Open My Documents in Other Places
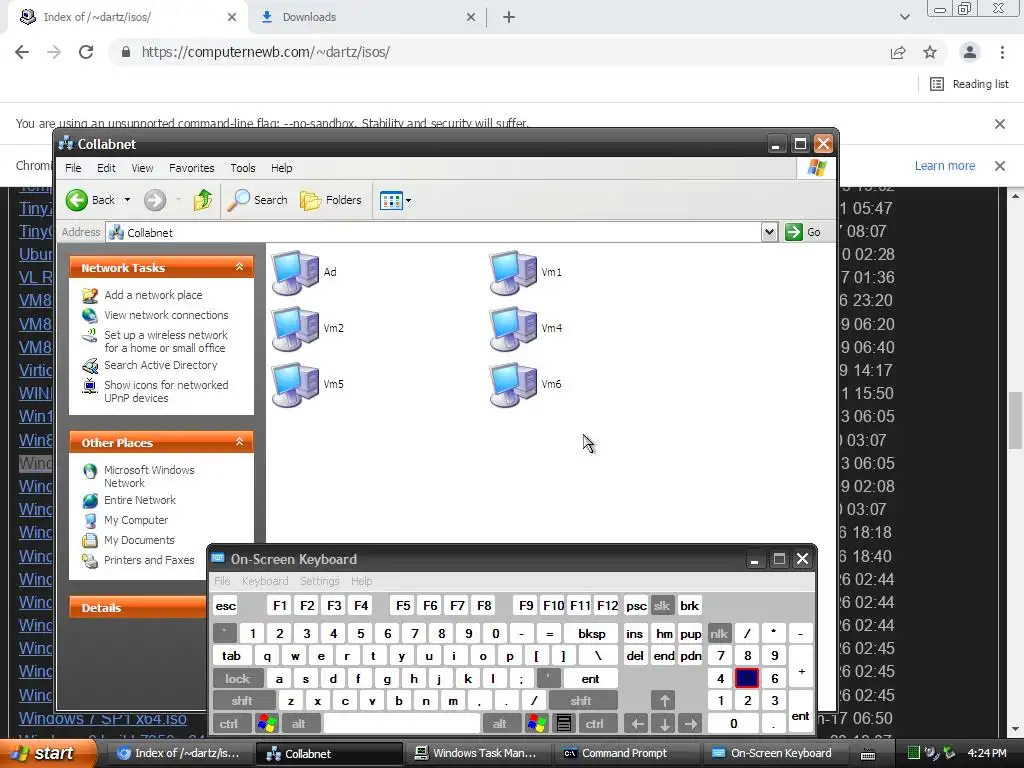This screenshot has height=768, width=1024. pyautogui.click(x=139, y=540)
